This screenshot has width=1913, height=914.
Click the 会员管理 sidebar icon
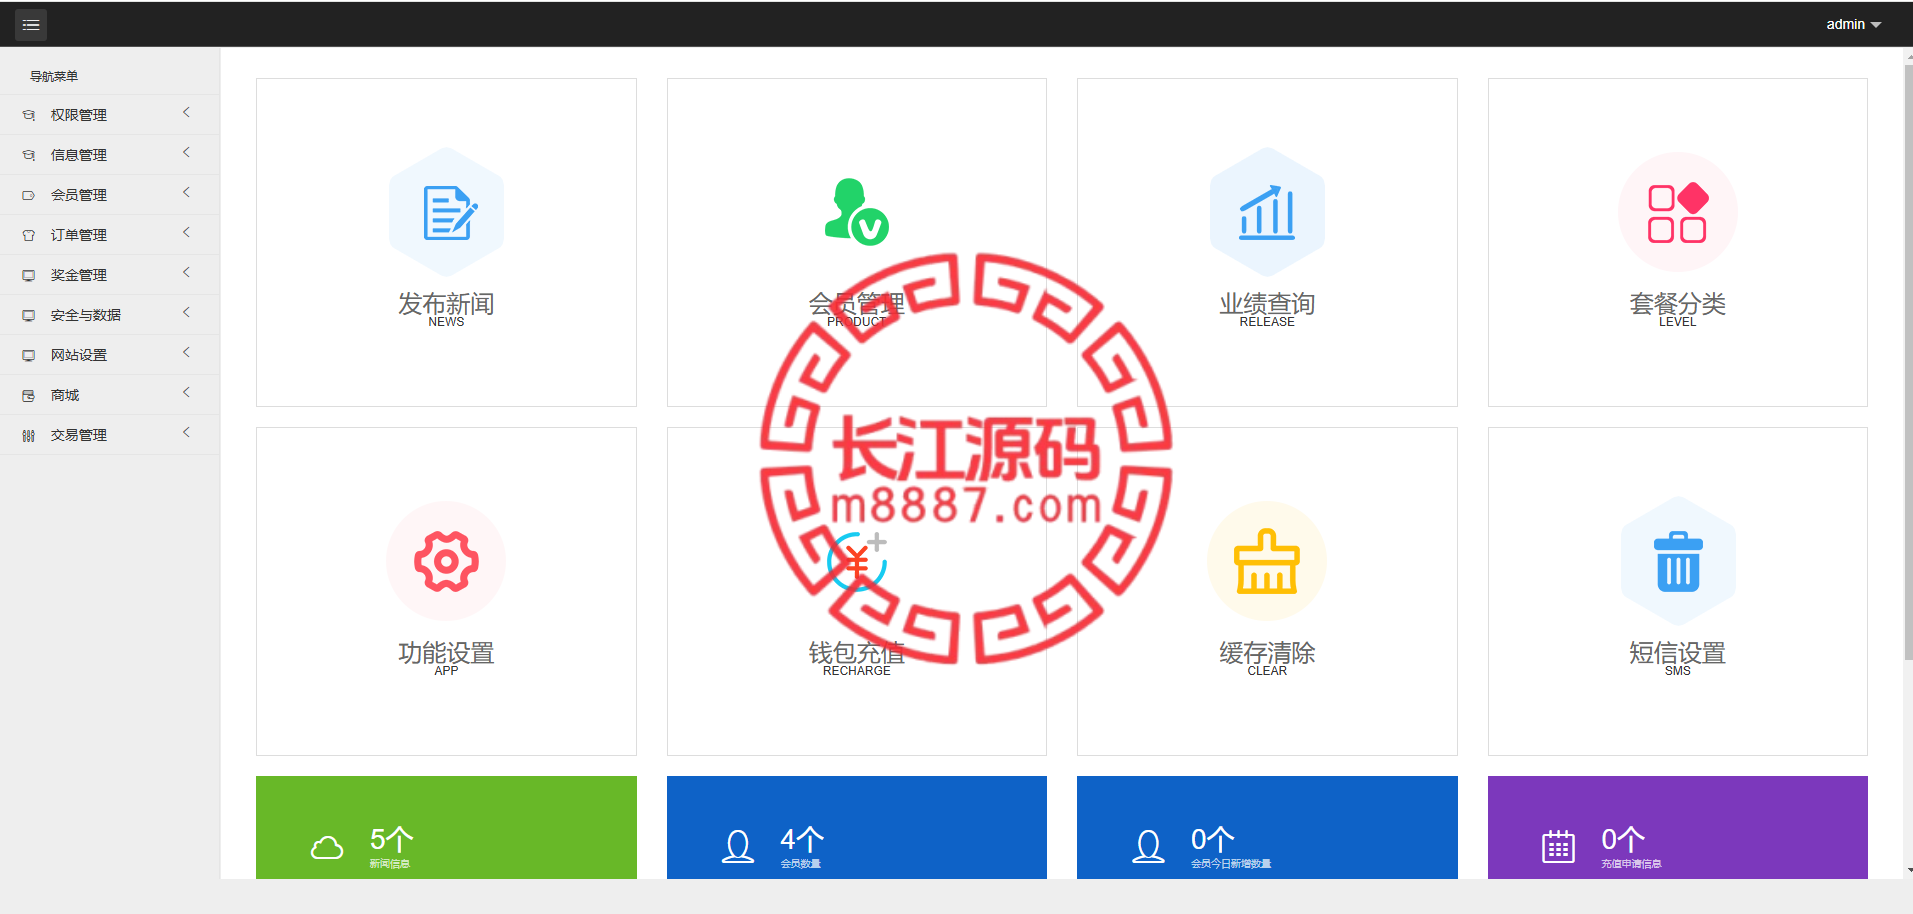tap(29, 195)
